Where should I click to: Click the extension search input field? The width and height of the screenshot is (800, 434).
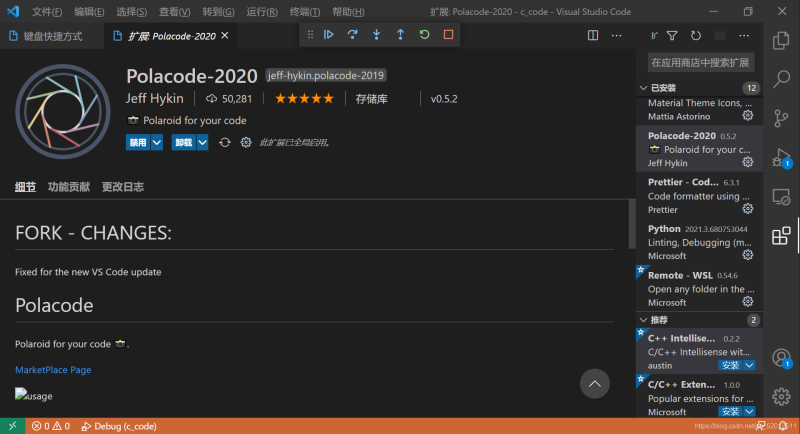pos(700,63)
